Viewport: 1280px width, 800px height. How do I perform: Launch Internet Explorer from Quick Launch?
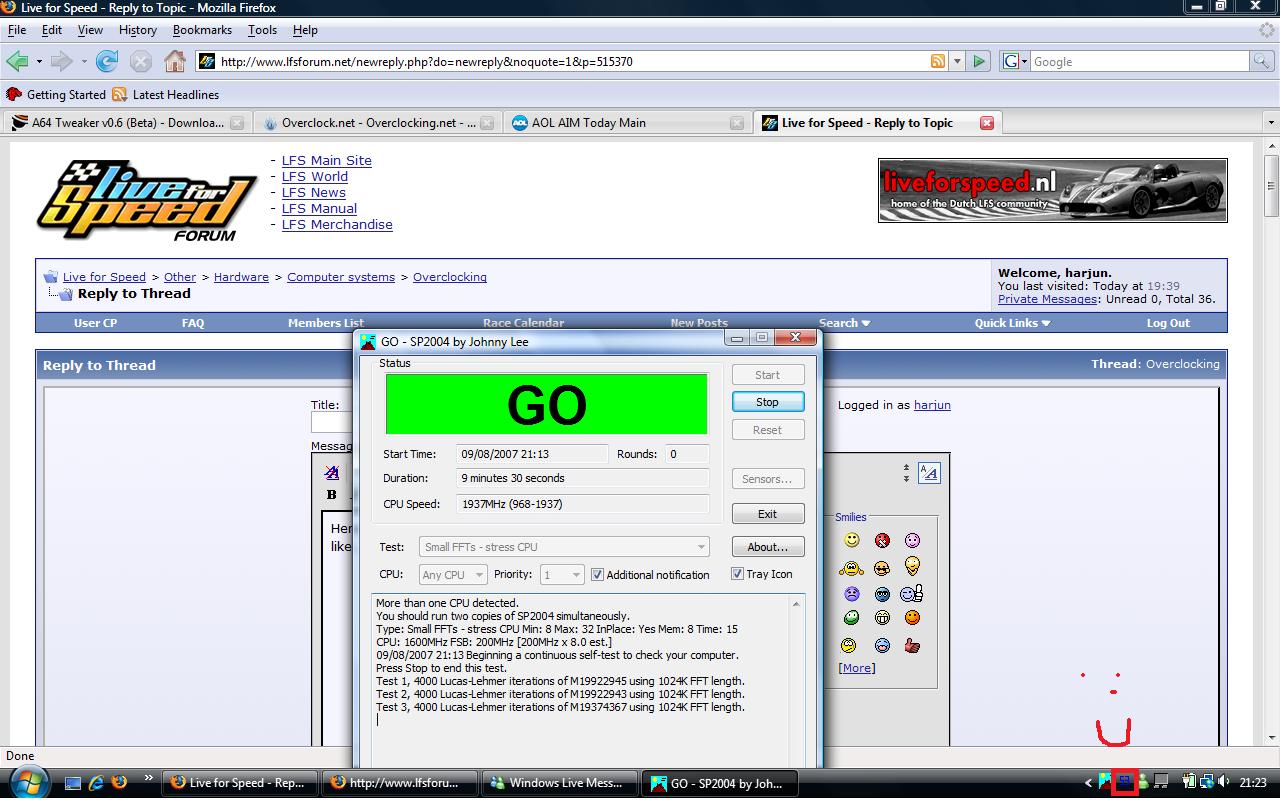pos(96,782)
